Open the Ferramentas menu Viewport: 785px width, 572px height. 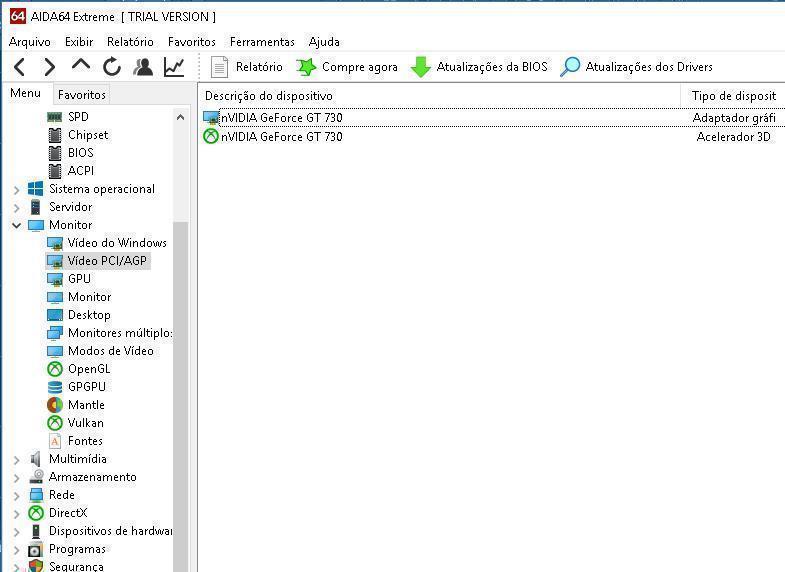pyautogui.click(x=262, y=42)
